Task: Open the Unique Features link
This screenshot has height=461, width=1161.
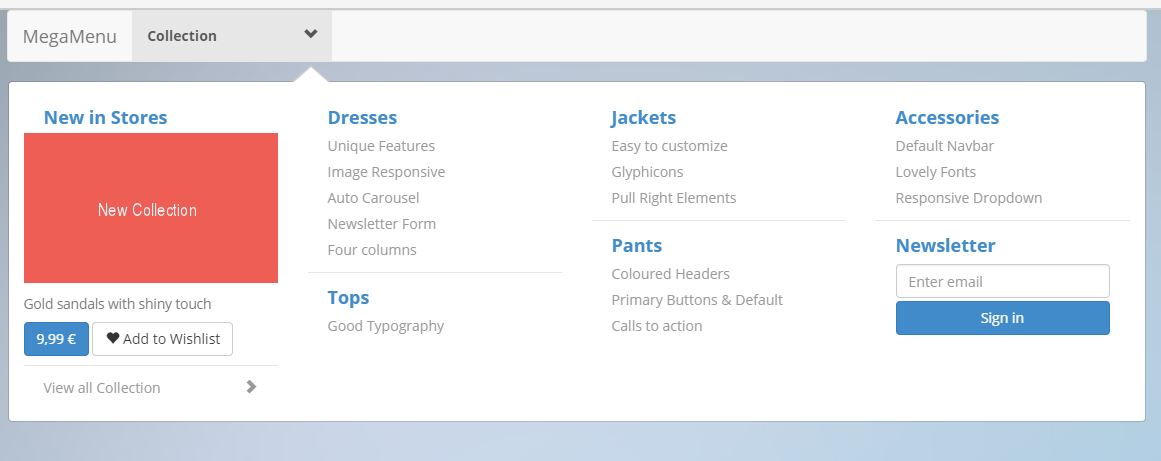Action: point(381,146)
